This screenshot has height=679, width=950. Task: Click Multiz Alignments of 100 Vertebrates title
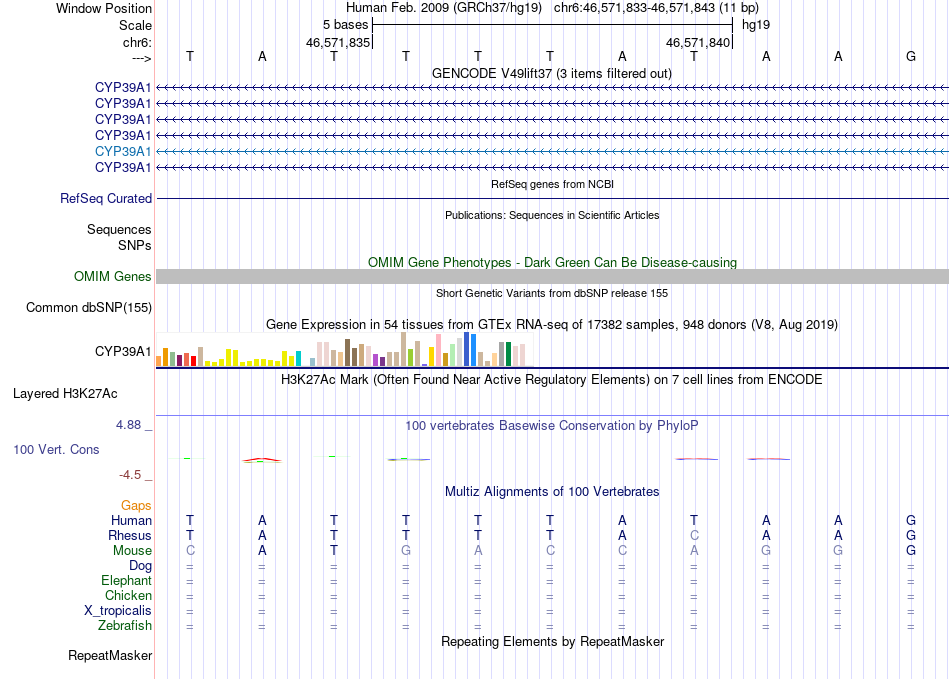552,491
